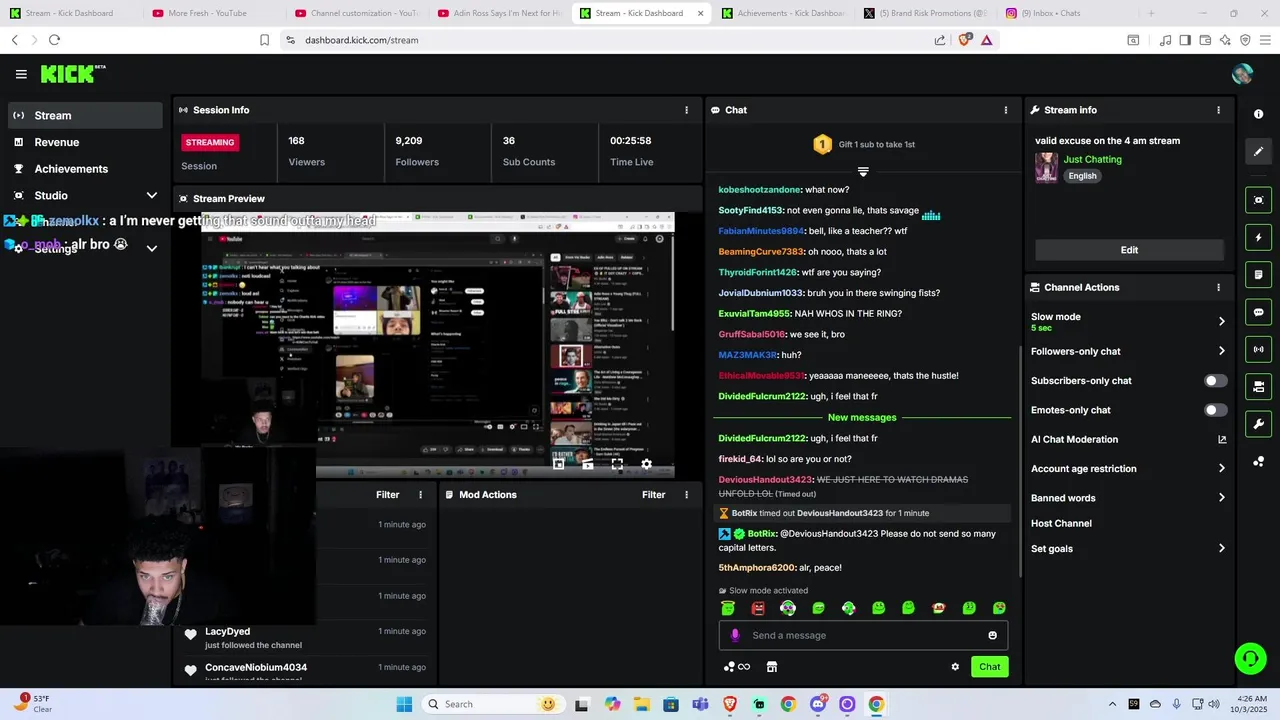Open chat settings gear icon
The width and height of the screenshot is (1280, 720).
tap(955, 667)
